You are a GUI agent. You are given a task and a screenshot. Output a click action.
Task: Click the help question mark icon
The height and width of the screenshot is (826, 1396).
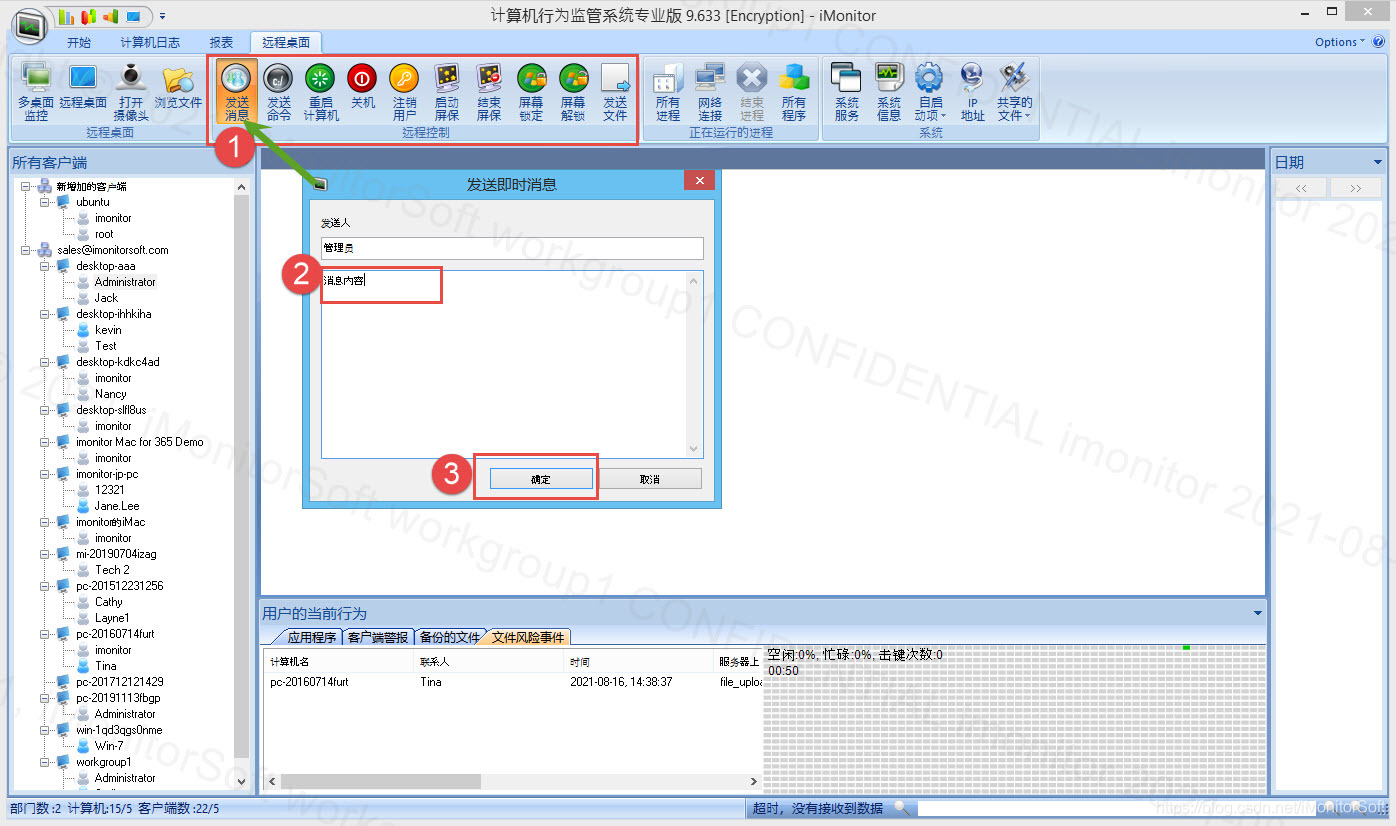(x=1378, y=42)
